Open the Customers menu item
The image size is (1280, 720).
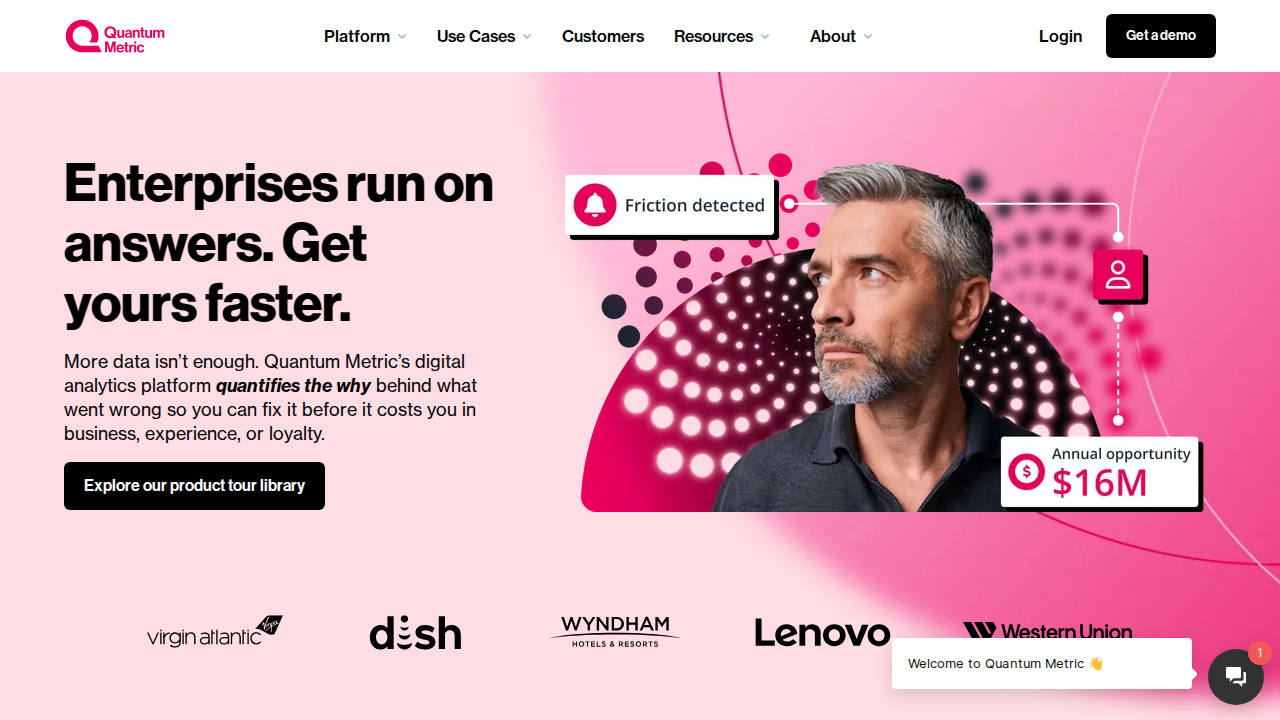603,36
